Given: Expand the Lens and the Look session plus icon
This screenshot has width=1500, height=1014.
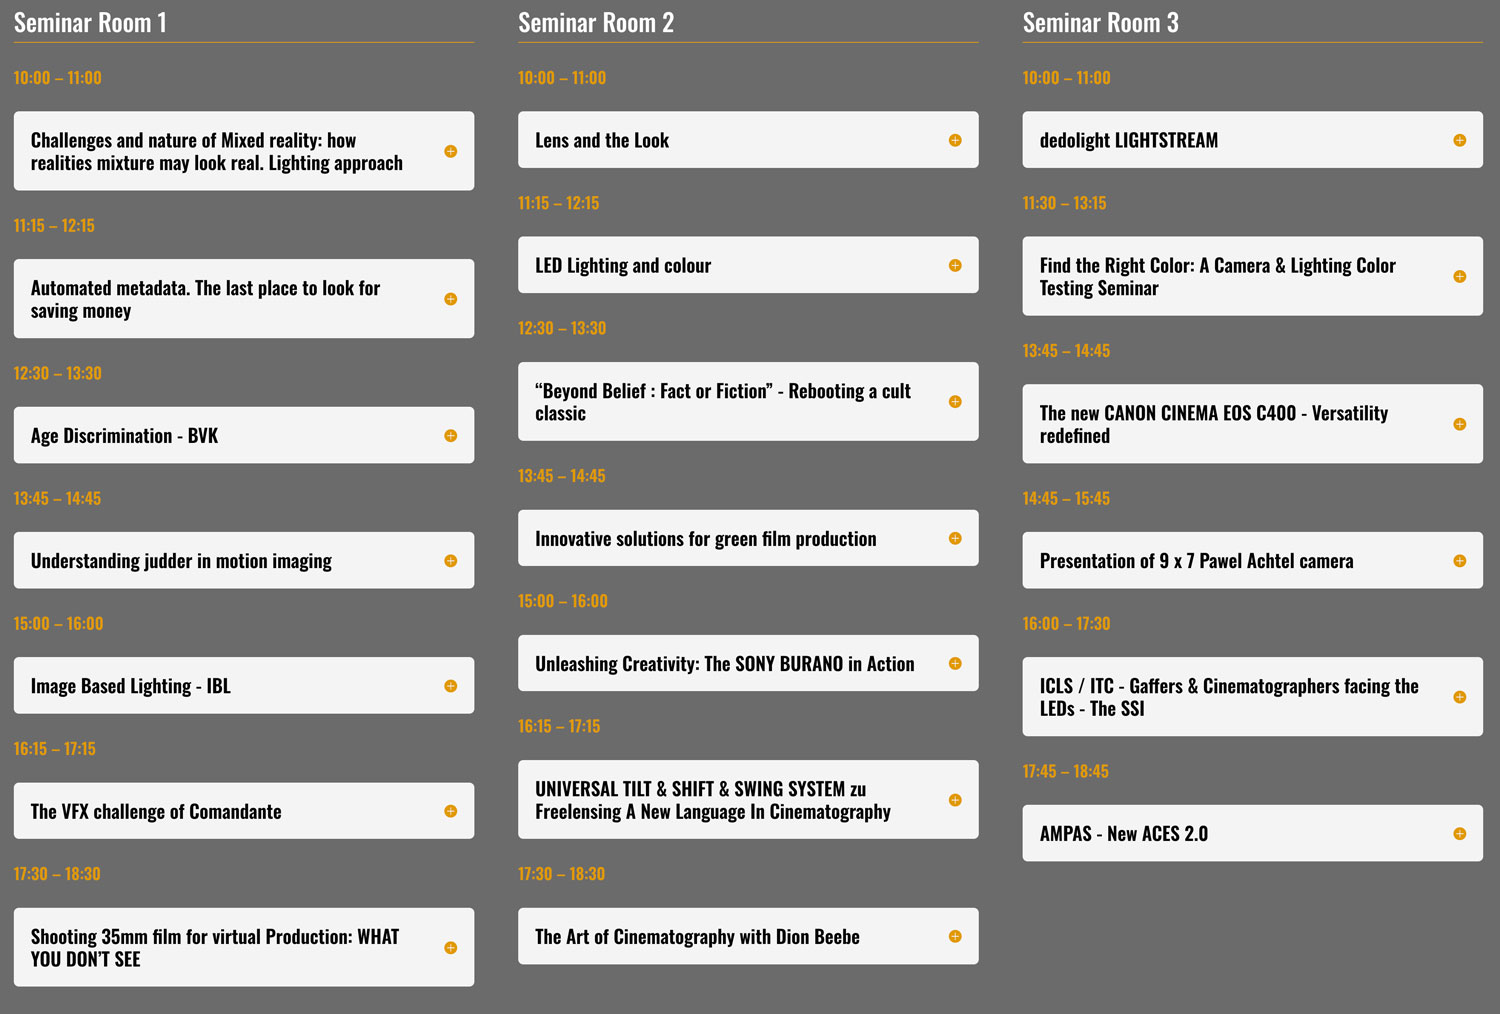Looking at the screenshot, I should tap(955, 140).
